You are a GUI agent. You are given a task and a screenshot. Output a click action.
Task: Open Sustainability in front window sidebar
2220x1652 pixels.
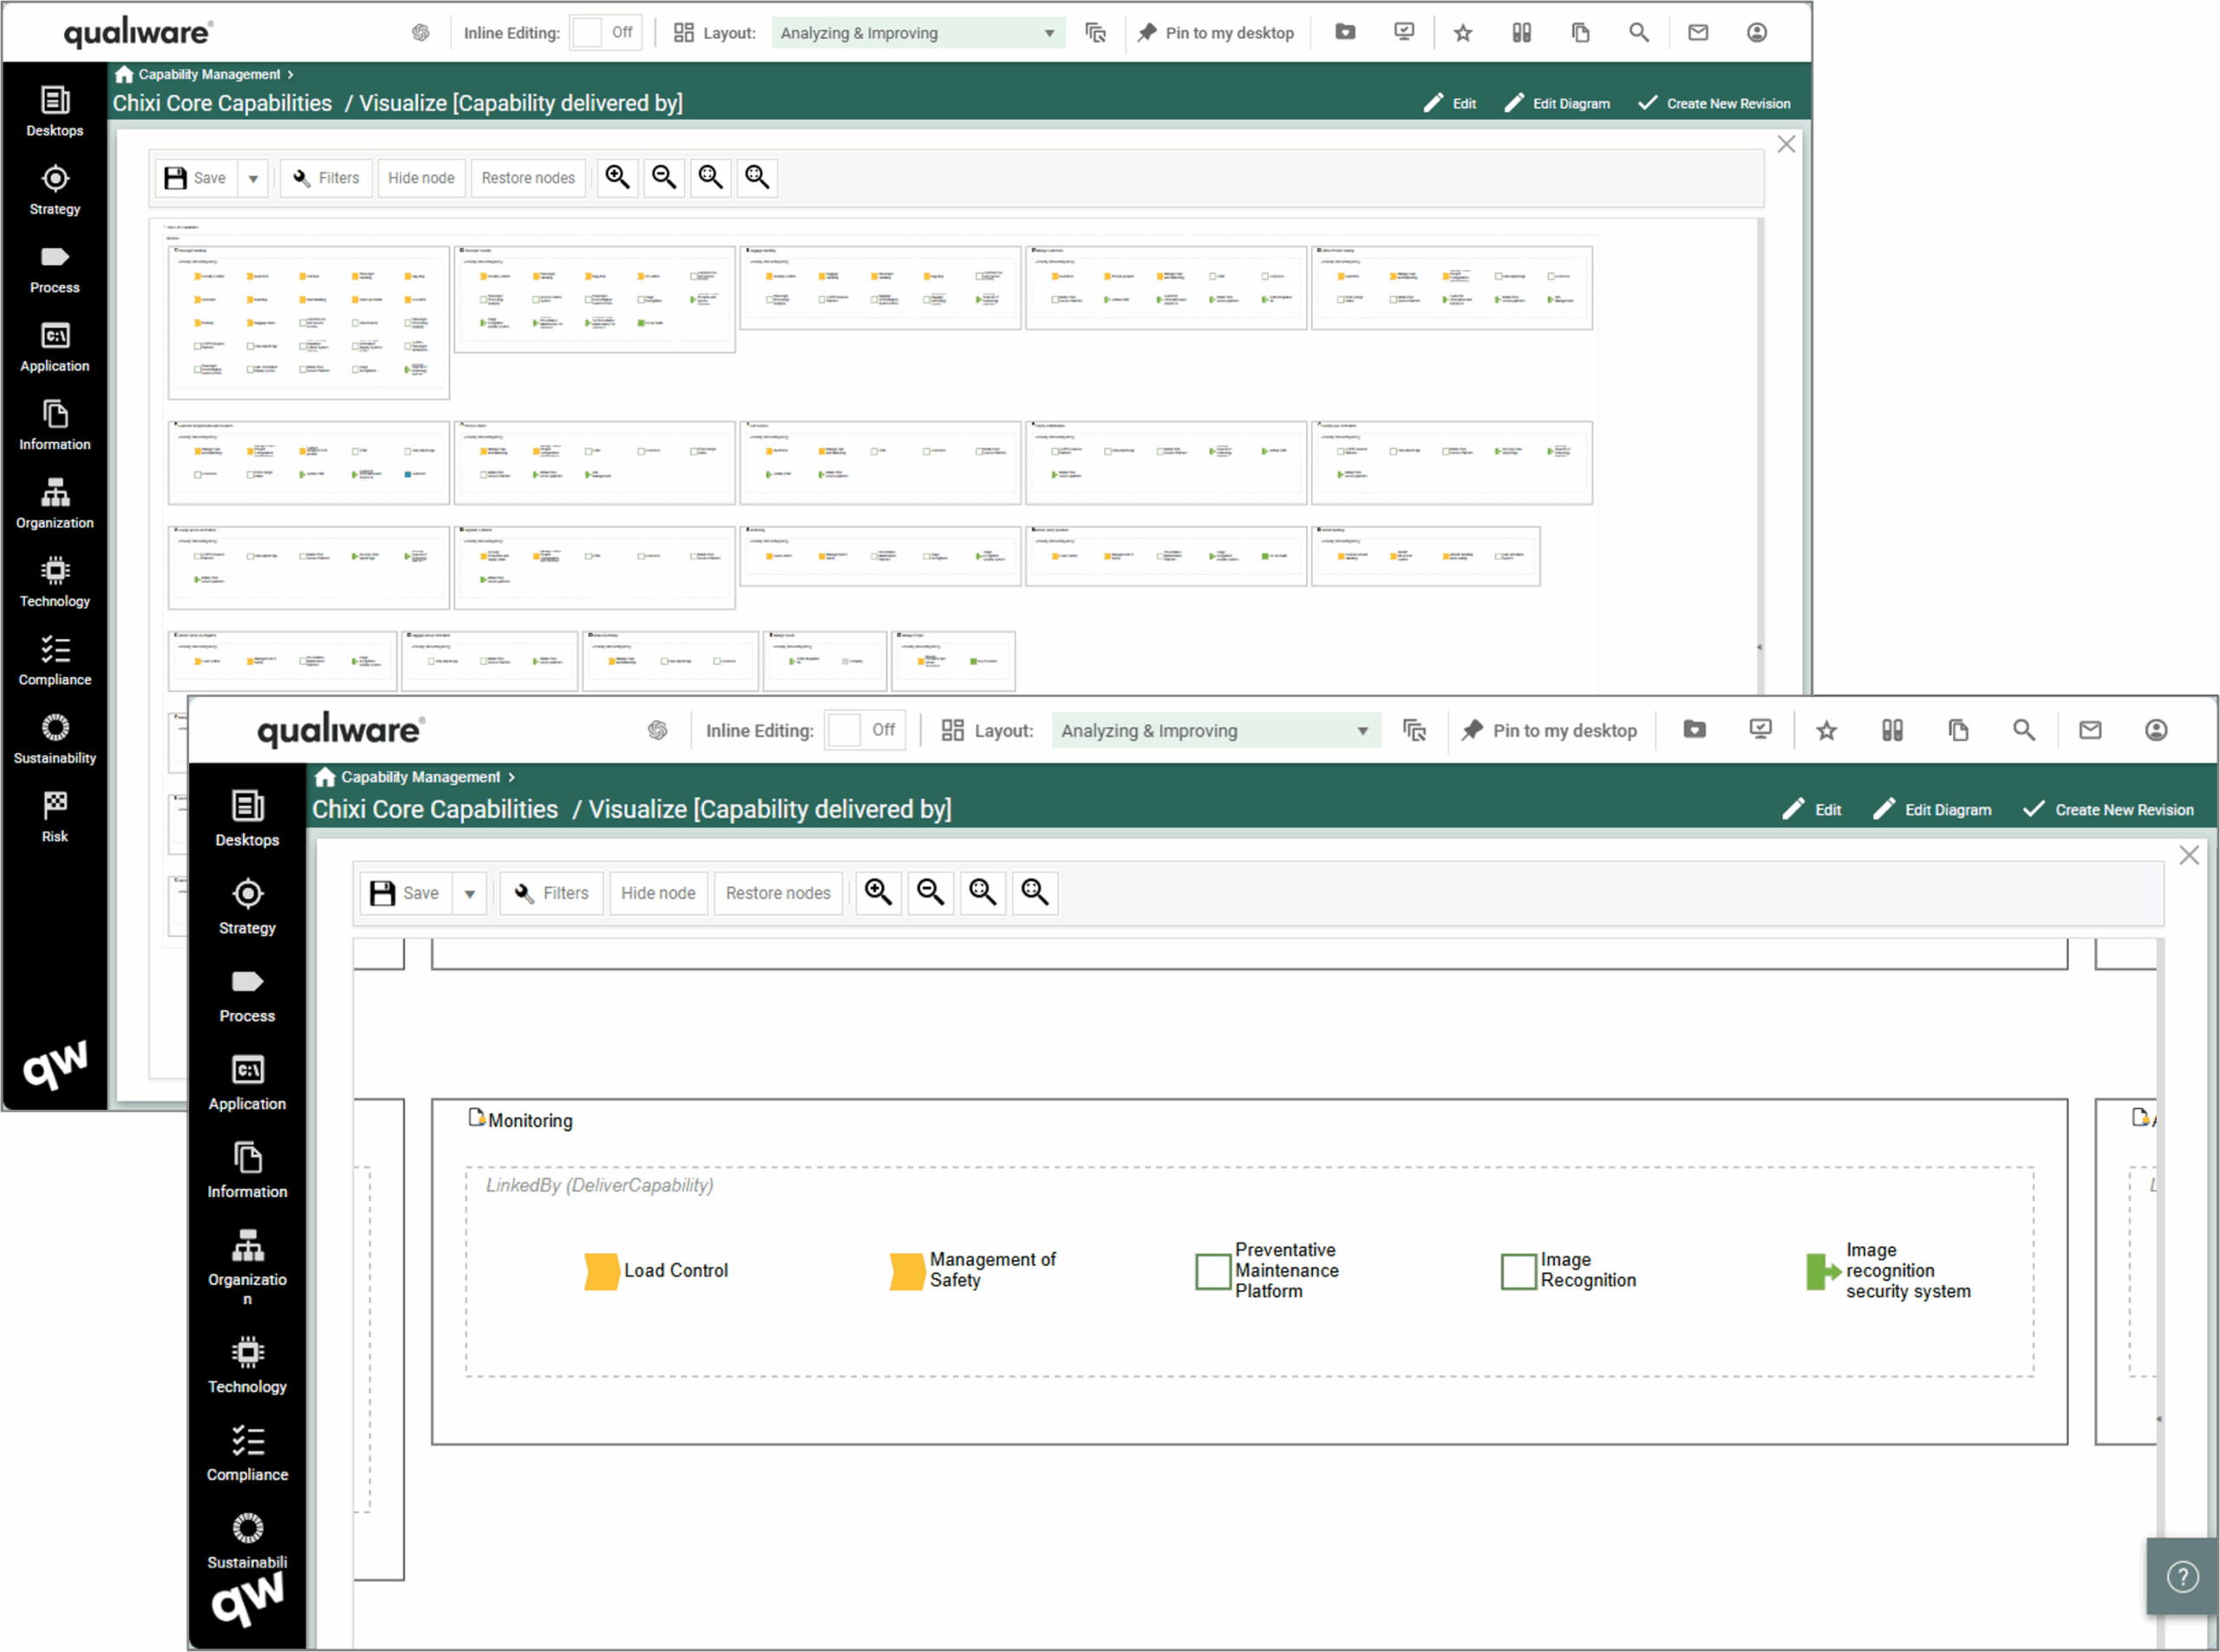point(247,1541)
